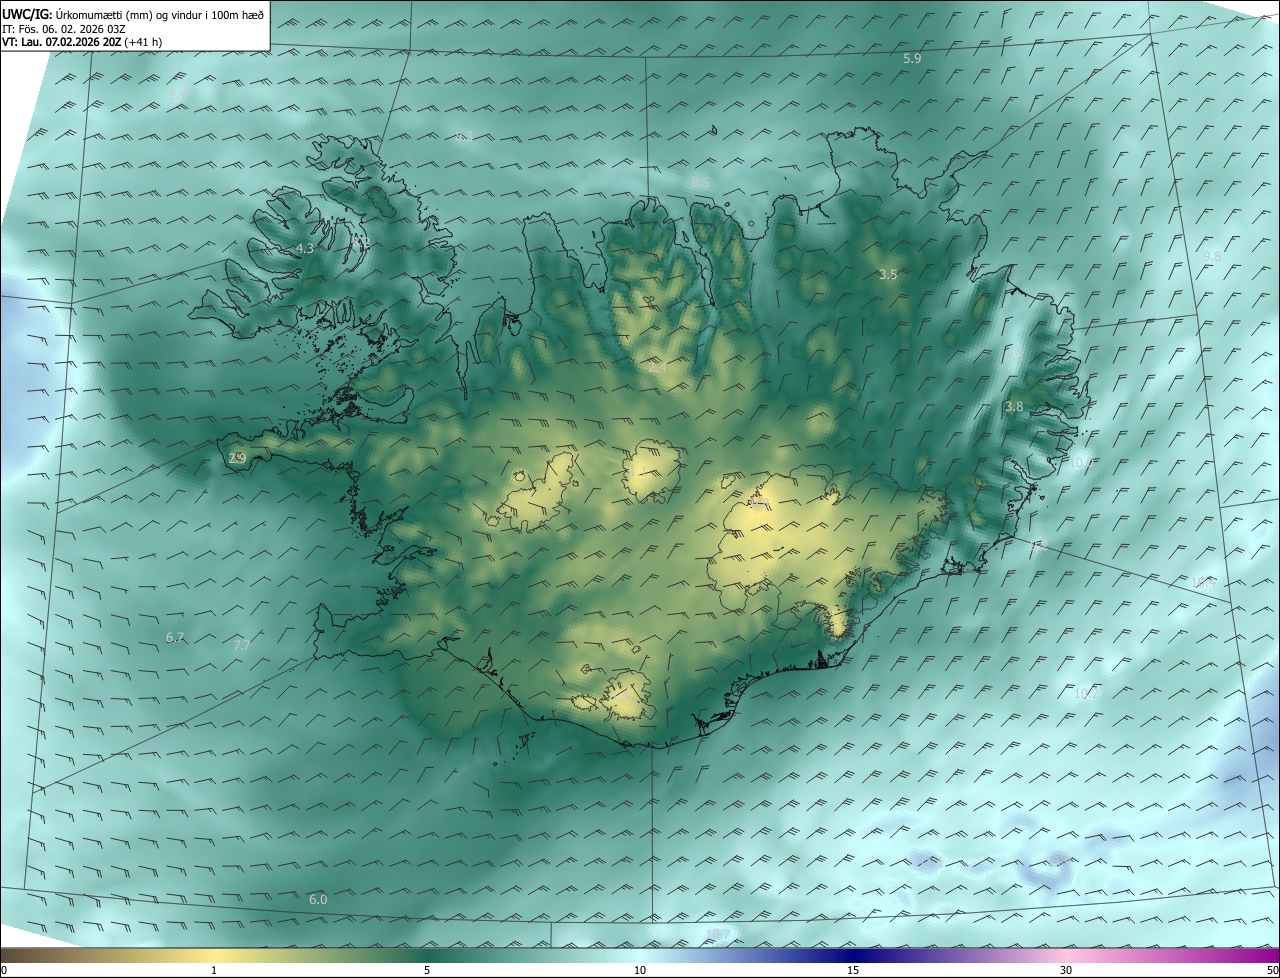Click the 3.5 value in northeast Iceland
This screenshot has width=1280, height=978.
(888, 274)
